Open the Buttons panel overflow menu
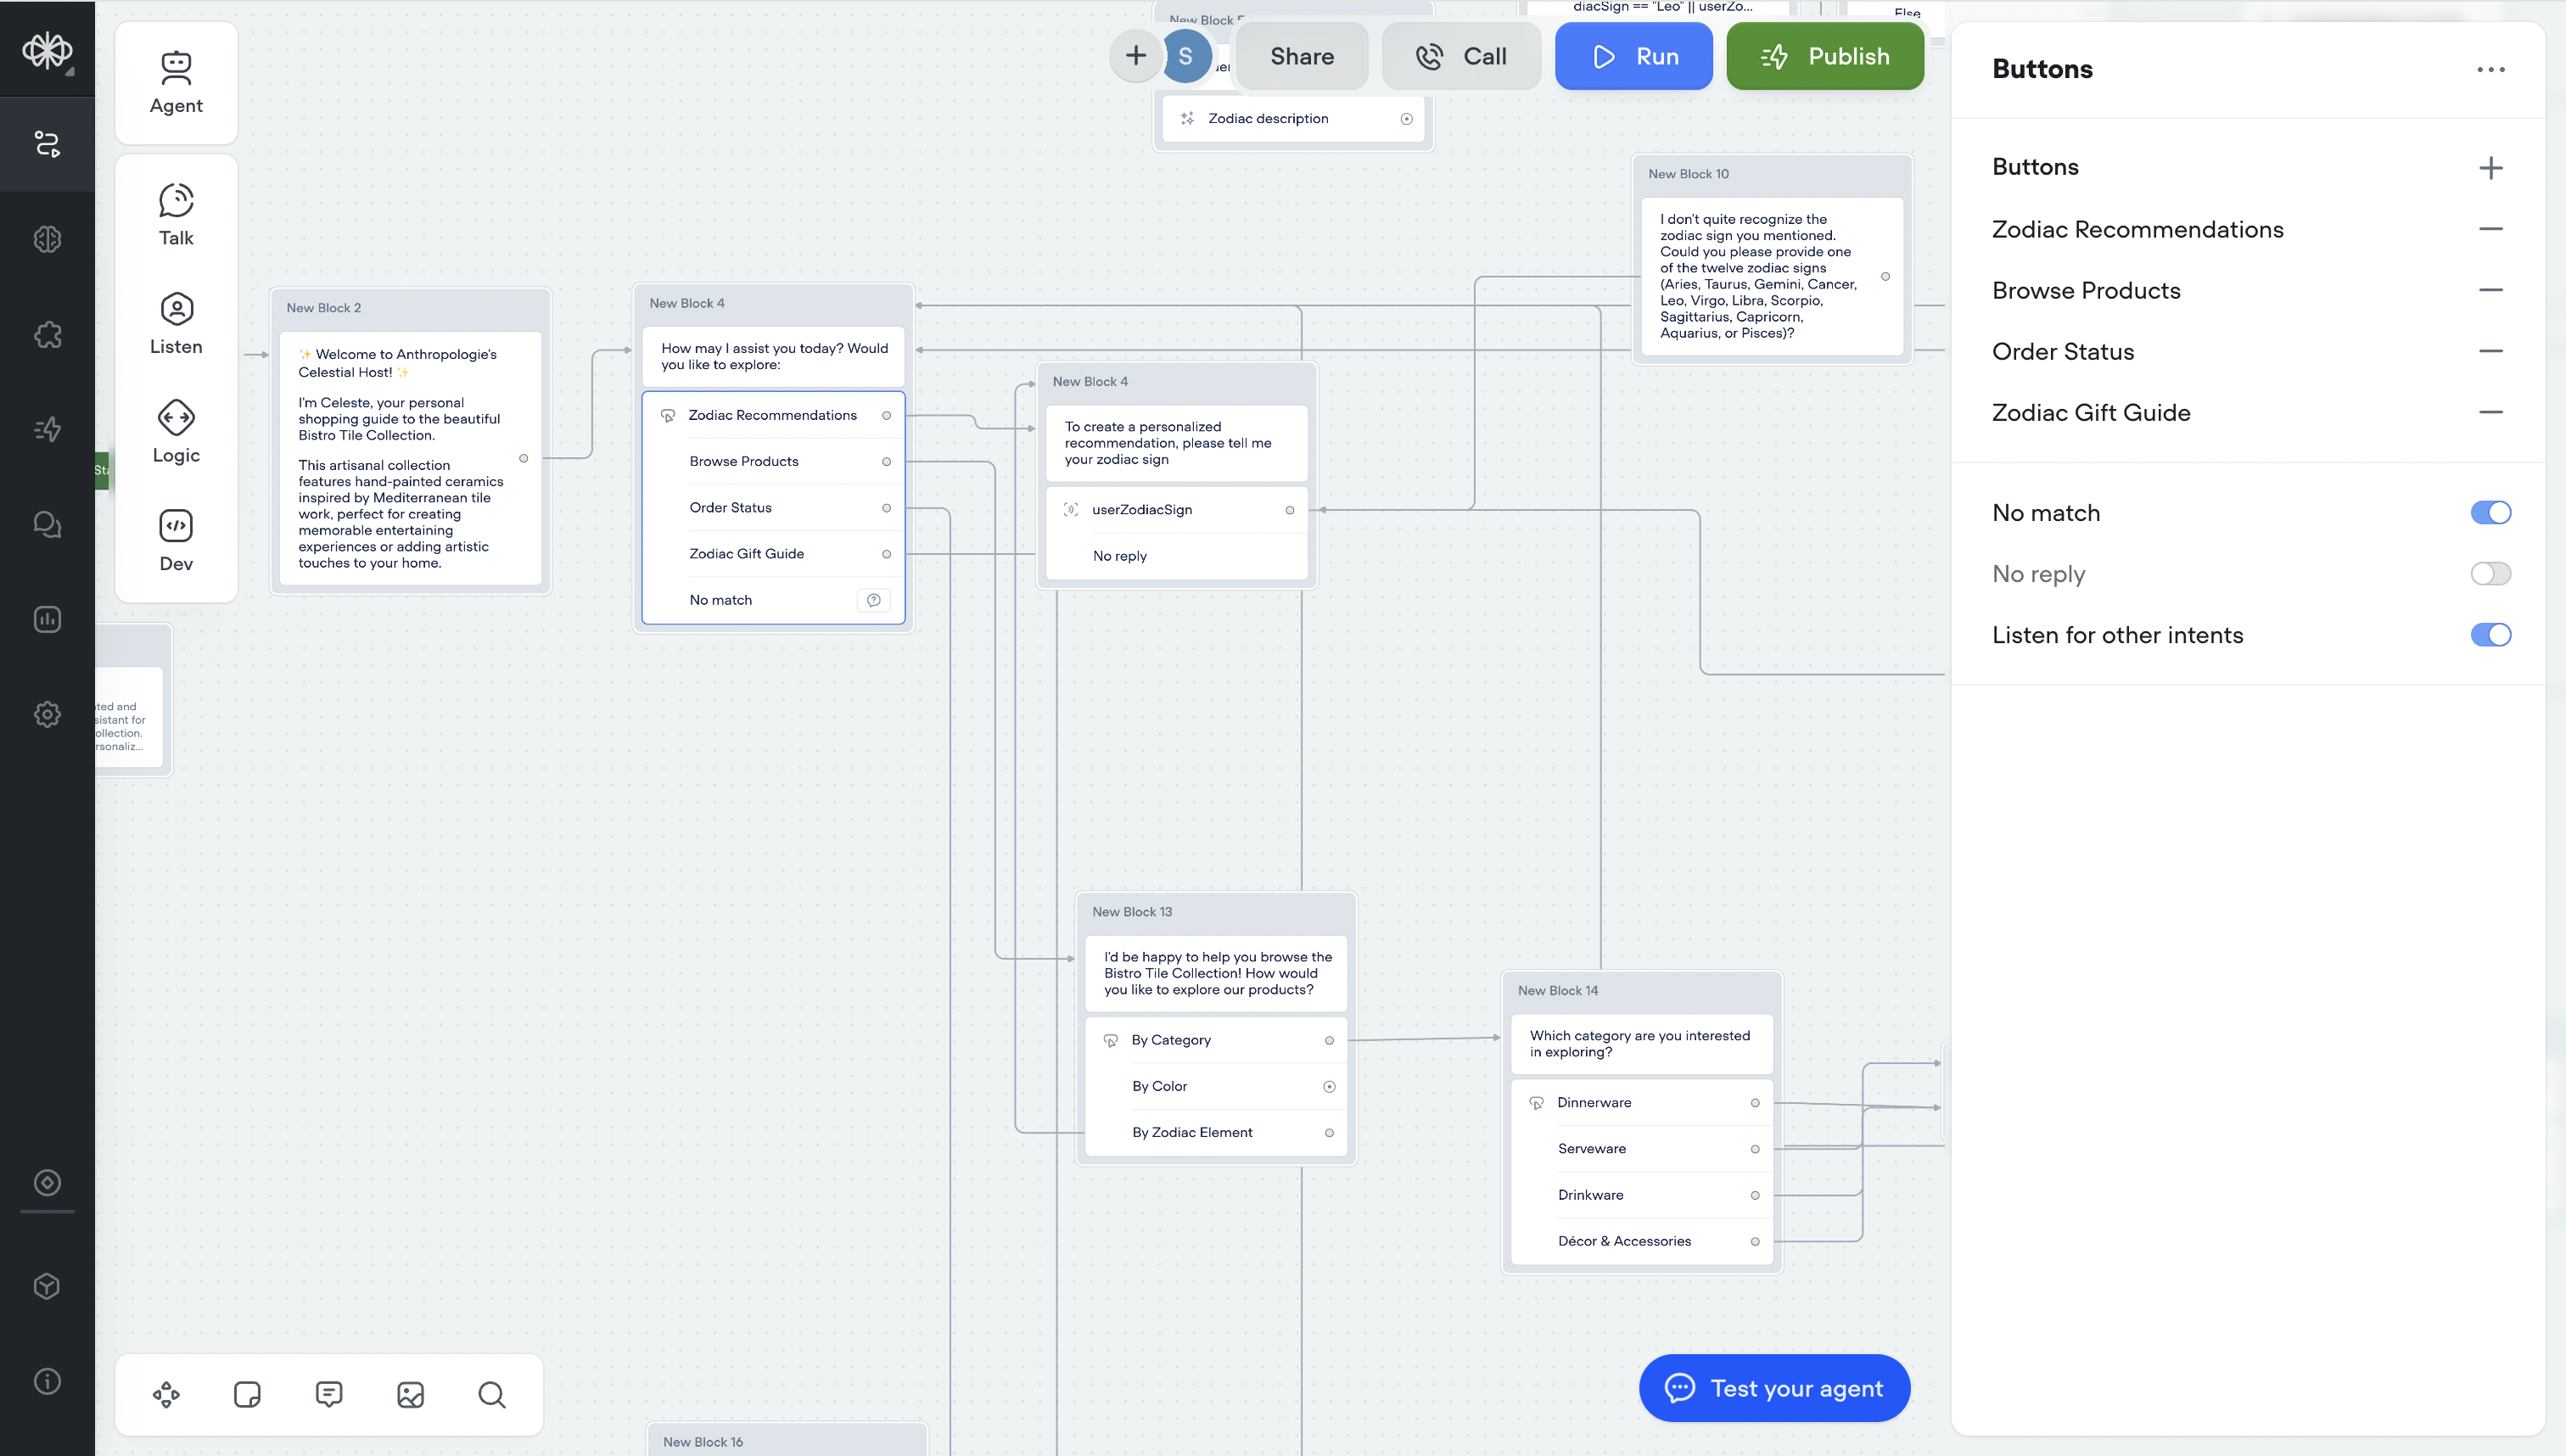 [2492, 69]
